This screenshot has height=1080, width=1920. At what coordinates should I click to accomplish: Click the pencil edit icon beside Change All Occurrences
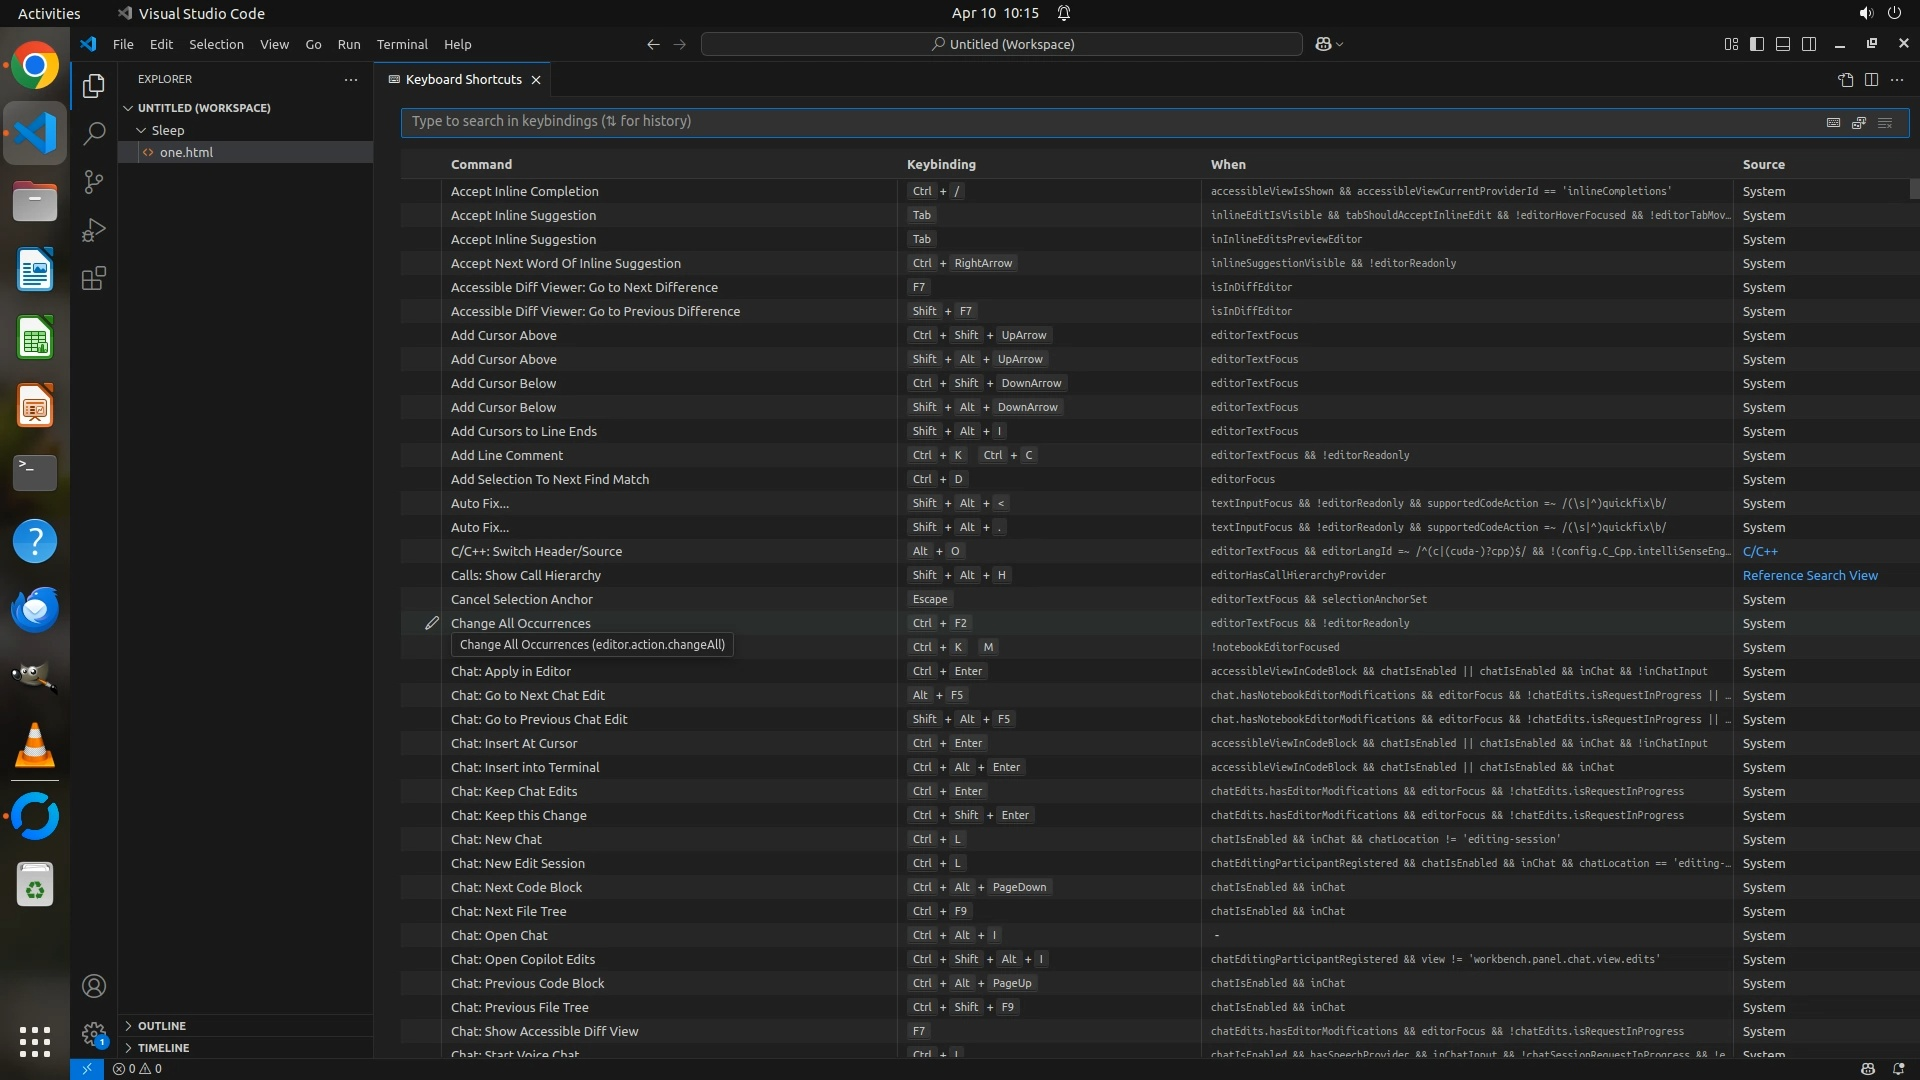click(431, 623)
